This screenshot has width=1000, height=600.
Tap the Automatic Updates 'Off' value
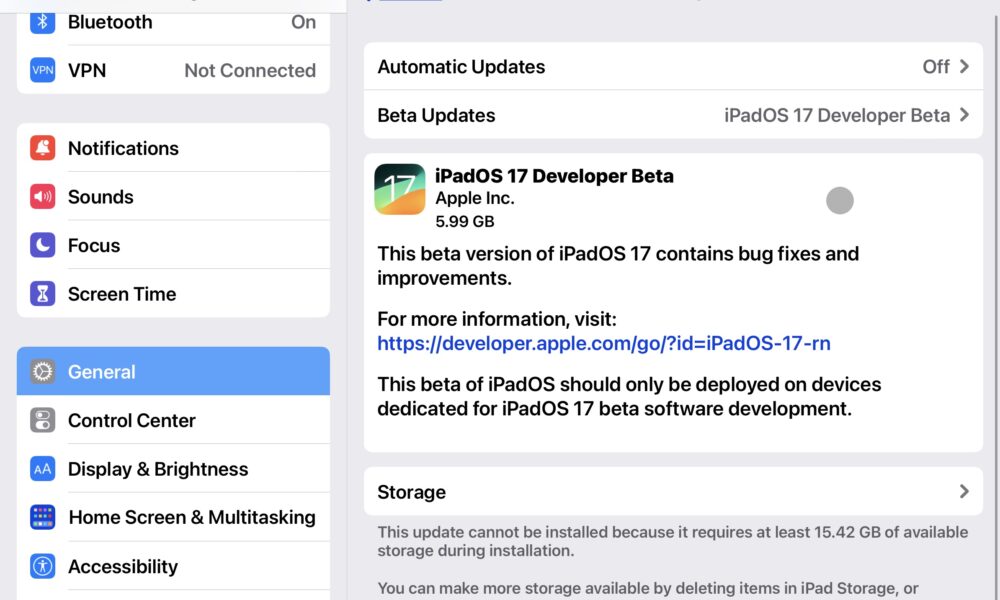click(936, 66)
